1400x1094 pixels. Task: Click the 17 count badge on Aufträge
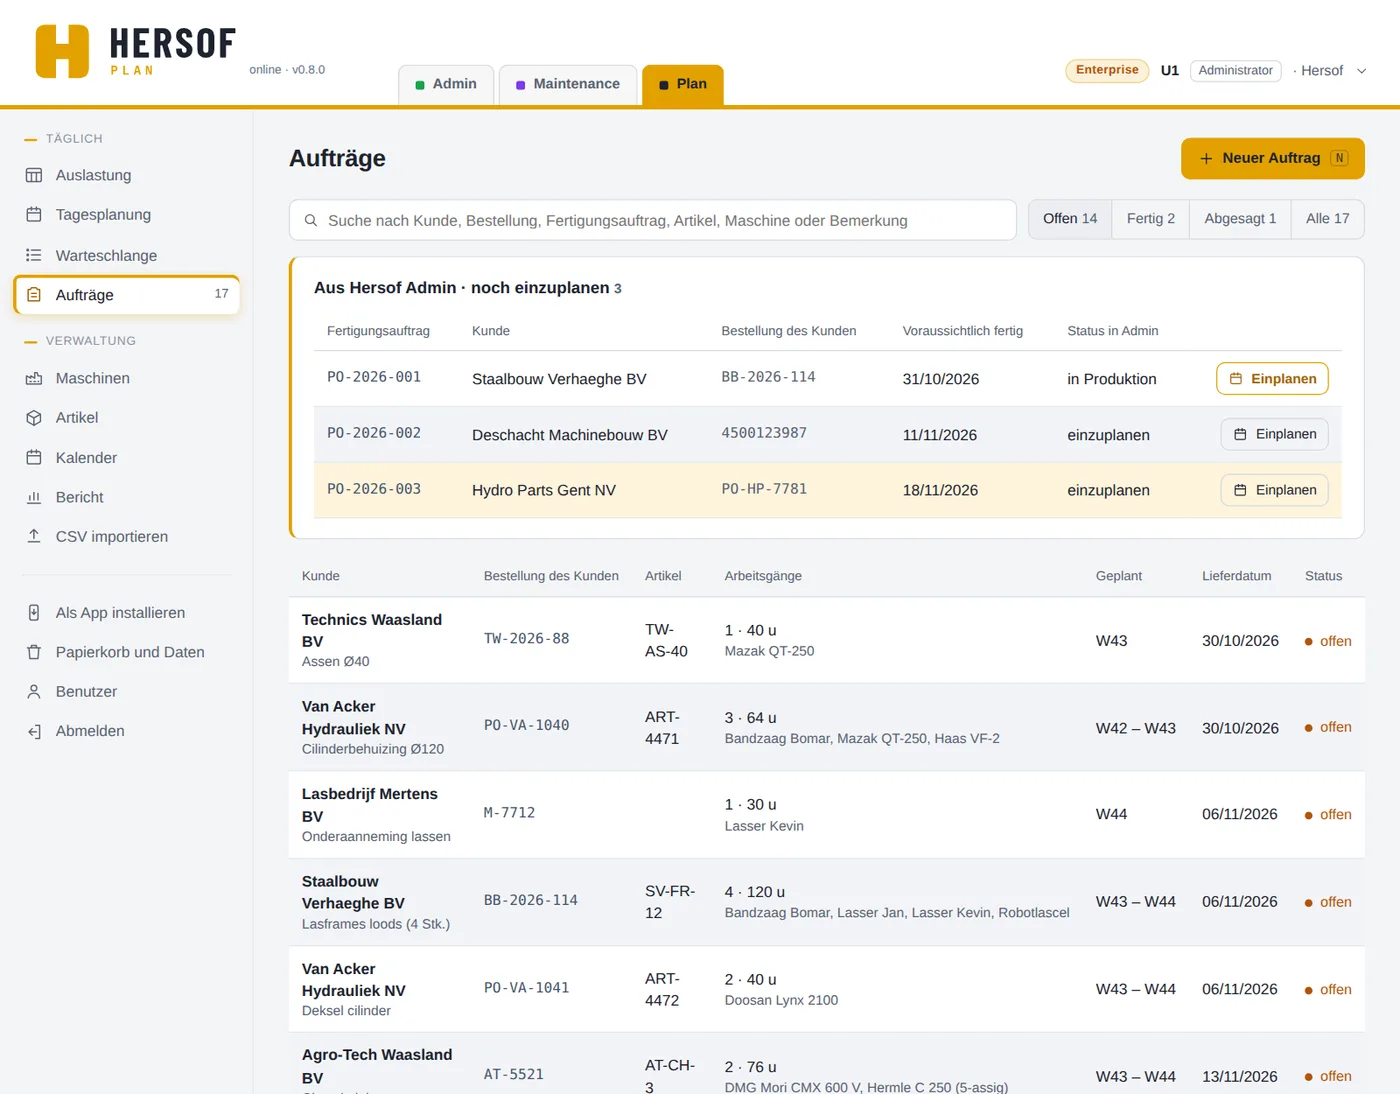222,294
